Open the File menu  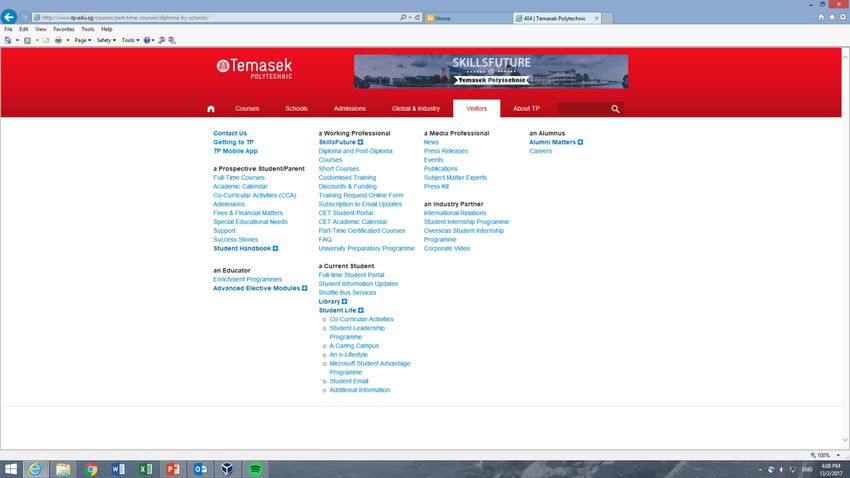click(x=8, y=29)
